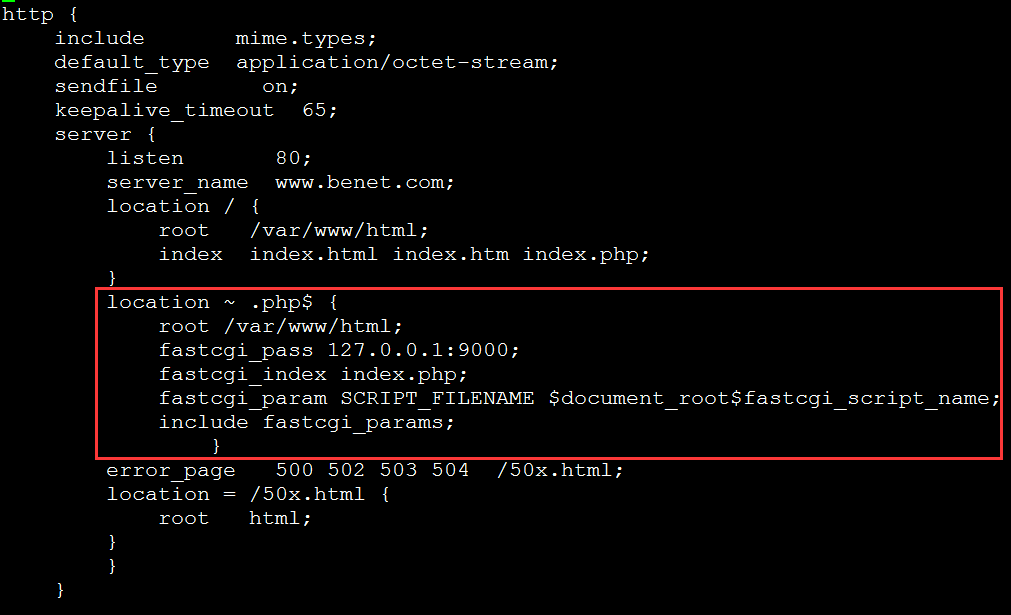Click the "error_page" directive keyword
Viewport: 1011px width, 615px height.
click(157, 470)
